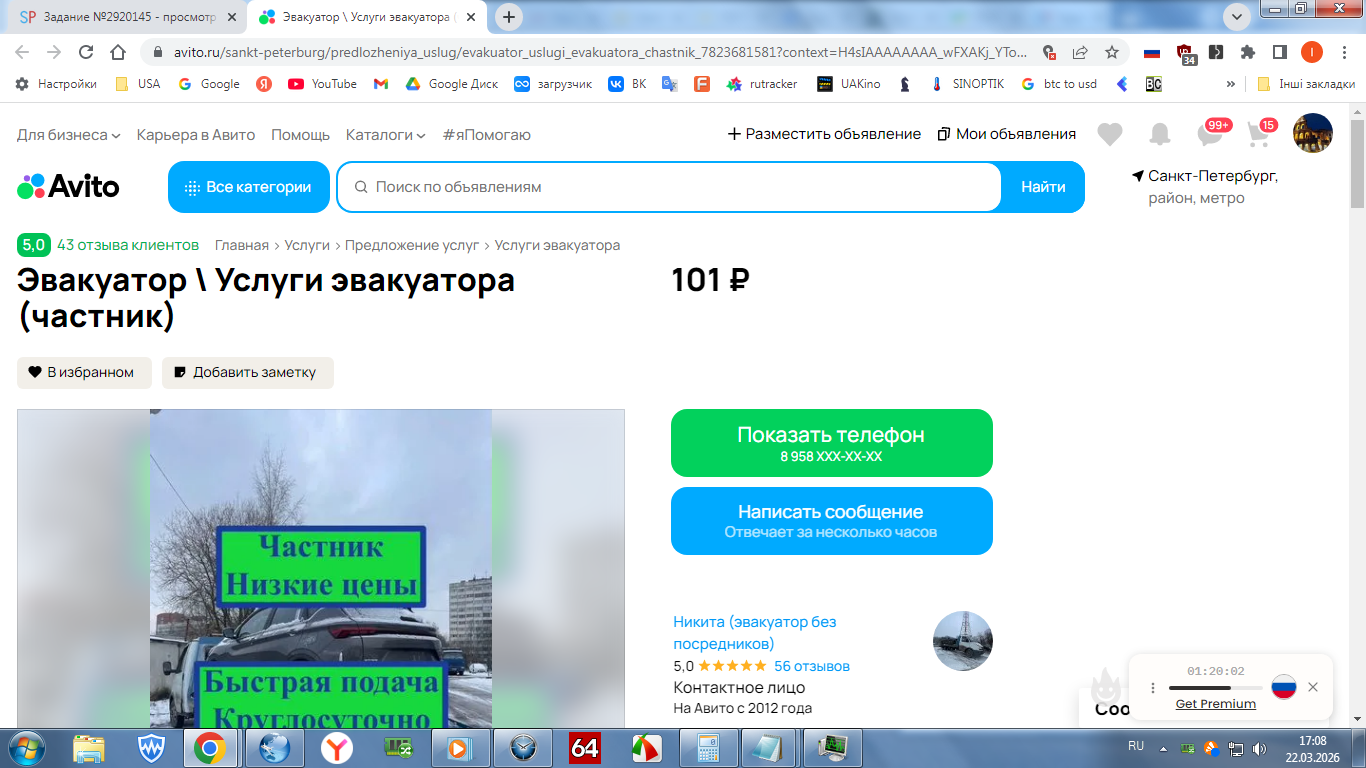Click Написать сообщение blue button

tap(832, 521)
